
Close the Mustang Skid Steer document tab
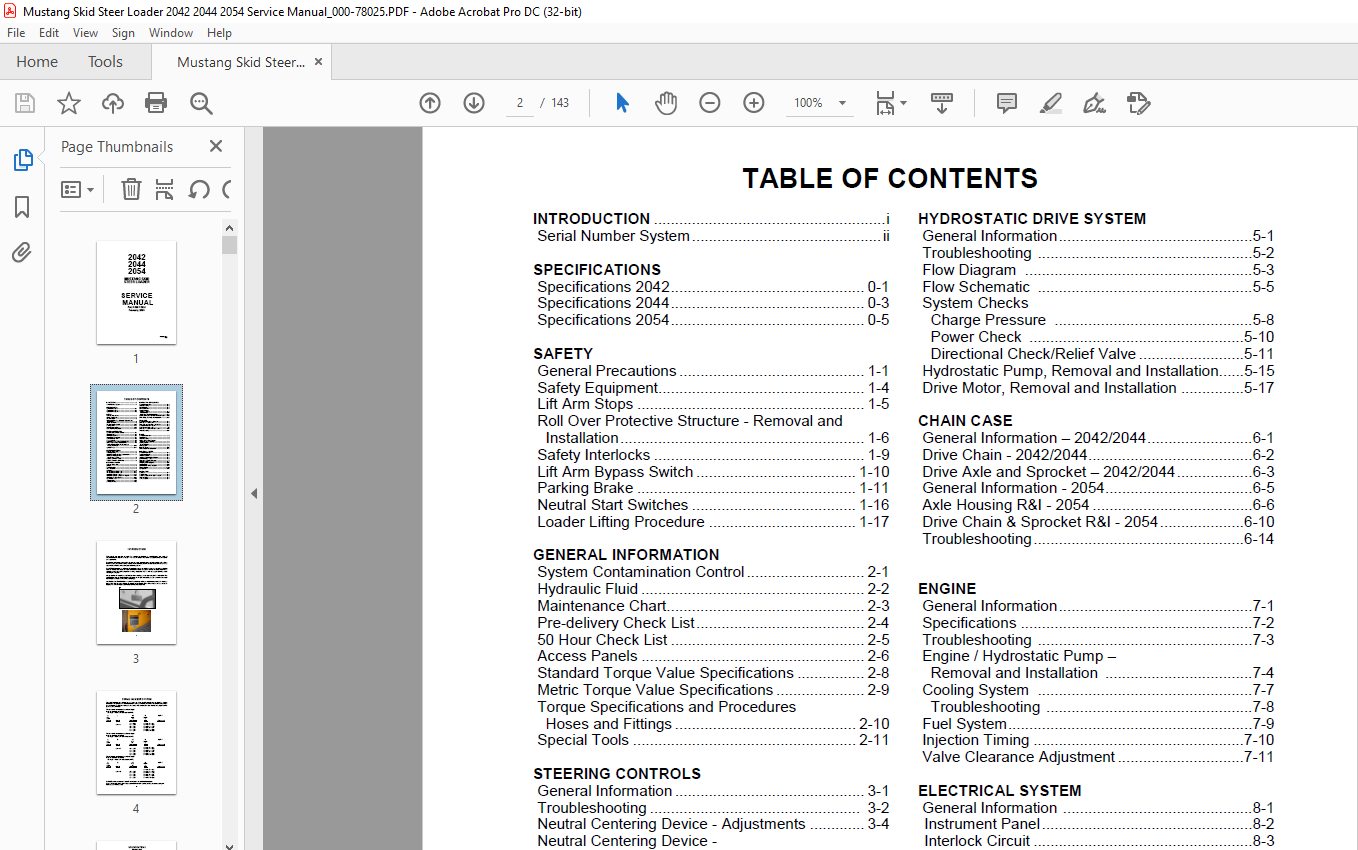click(318, 62)
